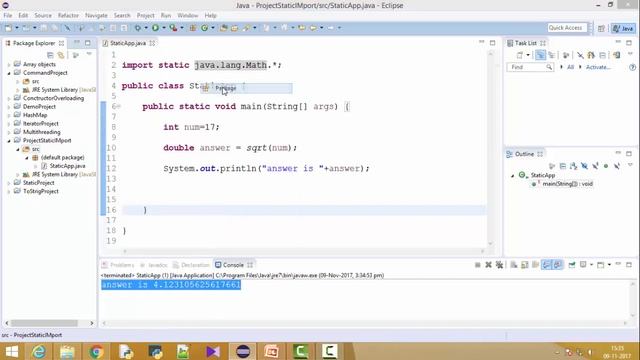The width and height of the screenshot is (640, 360).
Task: Click Link with Editor in Package Explorer
Action: pos(61,55)
